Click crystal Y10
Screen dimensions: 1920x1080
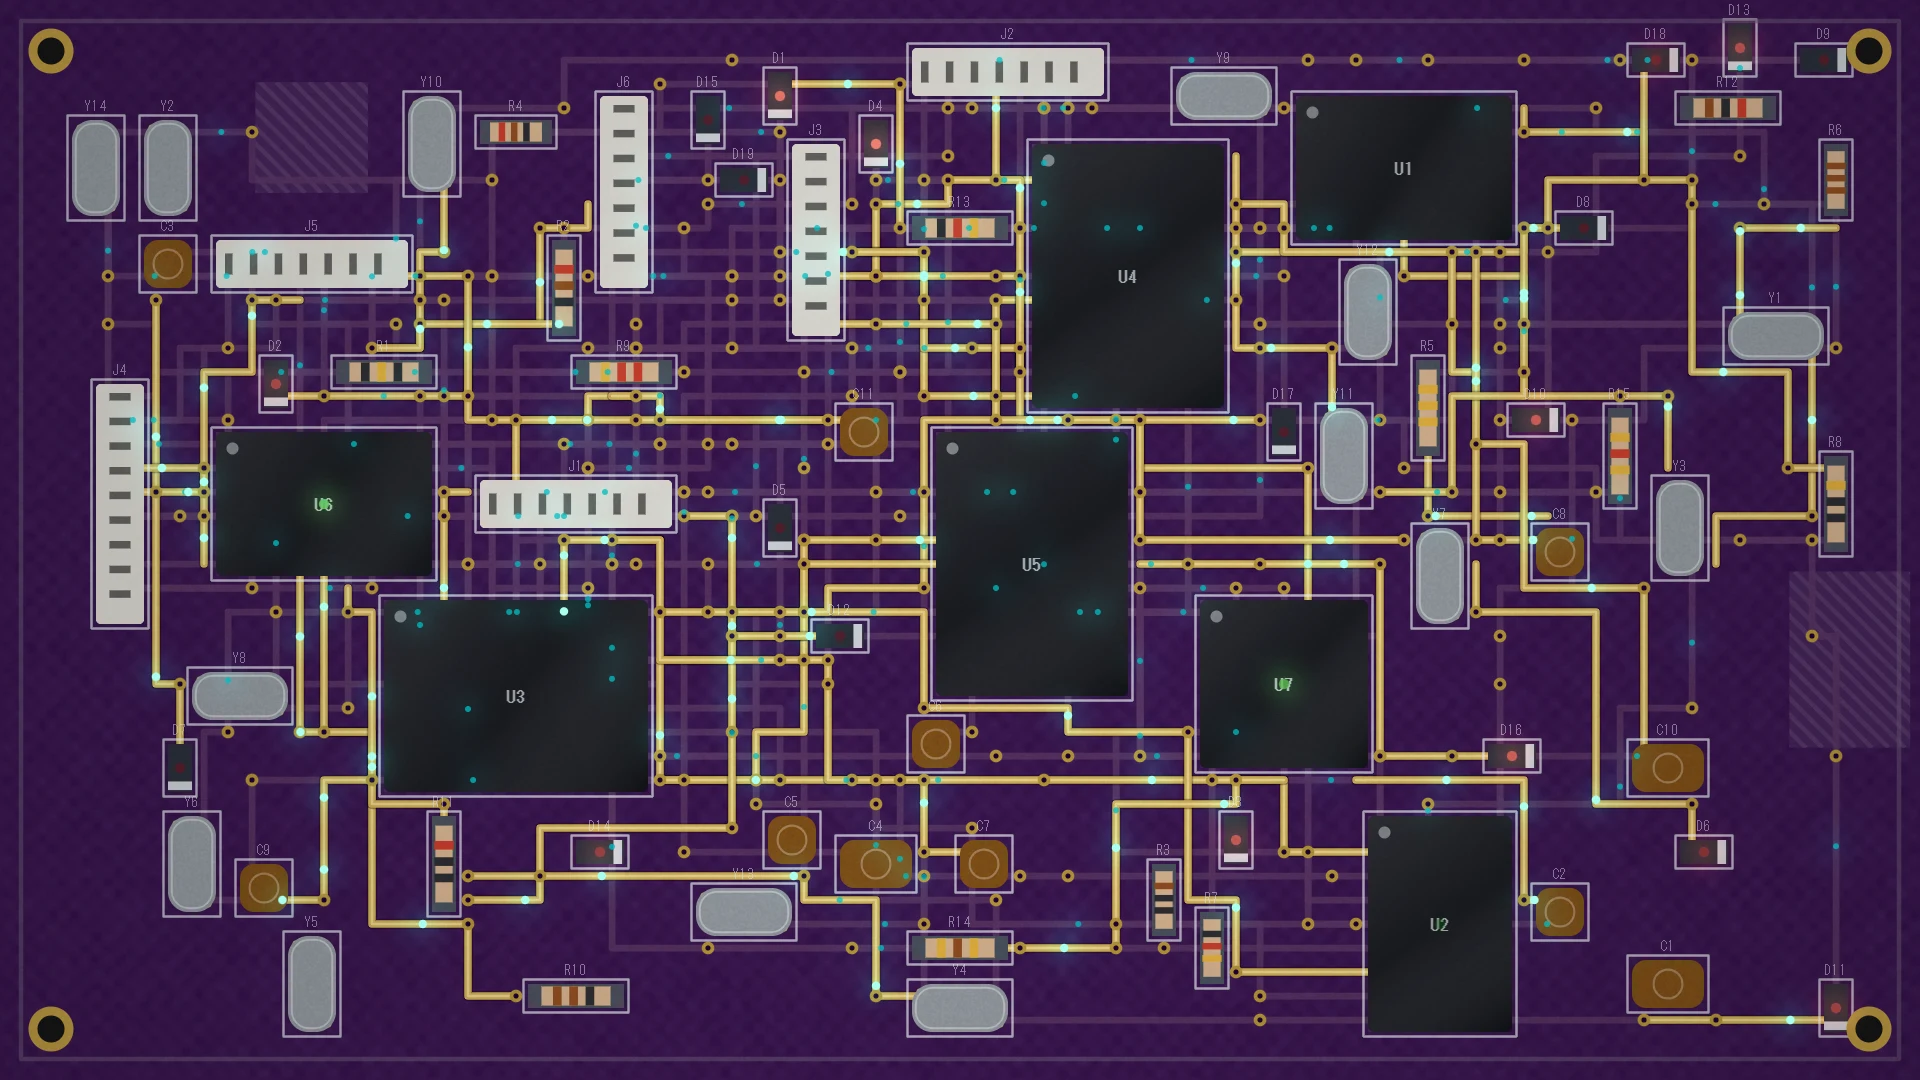(431, 144)
